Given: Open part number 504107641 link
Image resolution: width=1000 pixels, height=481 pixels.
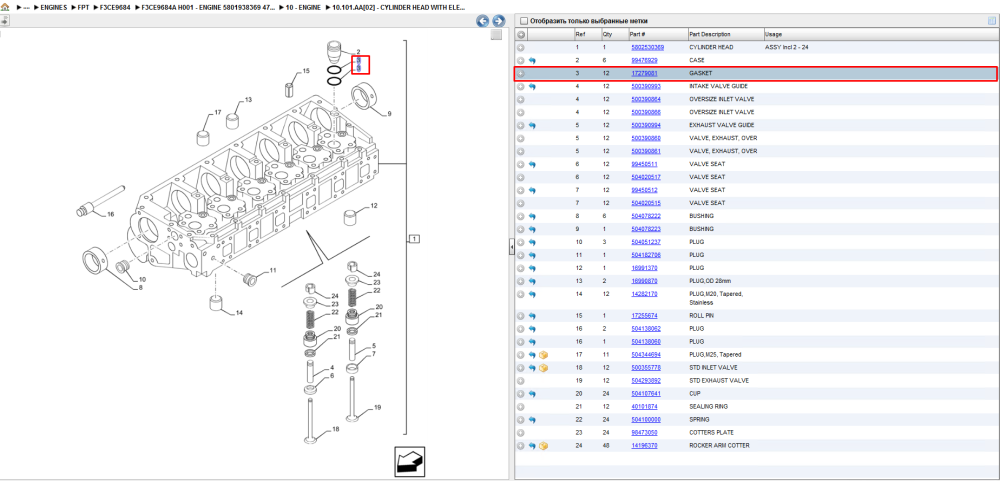Looking at the screenshot, I should pos(646,394).
